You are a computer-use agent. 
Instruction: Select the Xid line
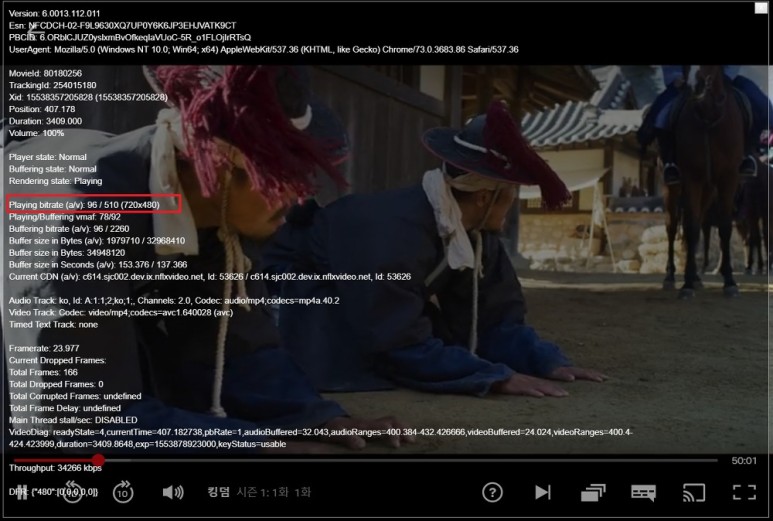pos(88,97)
